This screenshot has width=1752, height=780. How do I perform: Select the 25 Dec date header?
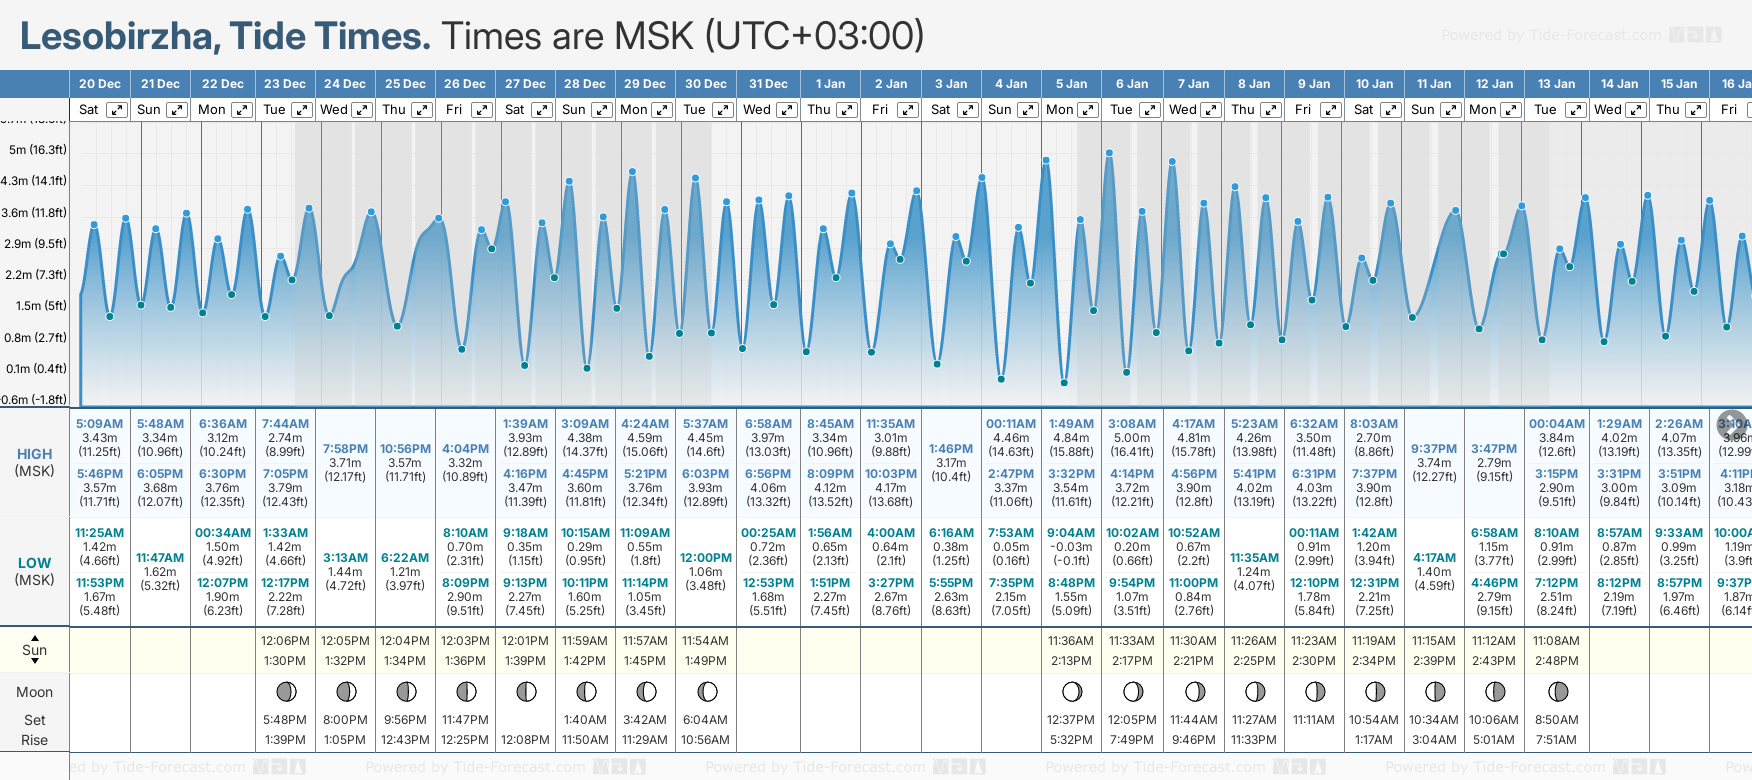point(405,84)
